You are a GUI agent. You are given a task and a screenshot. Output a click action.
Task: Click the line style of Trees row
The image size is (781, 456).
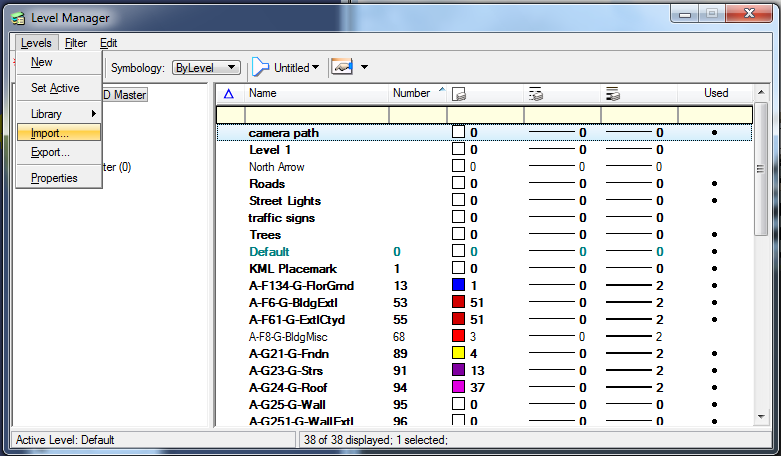click(551, 234)
